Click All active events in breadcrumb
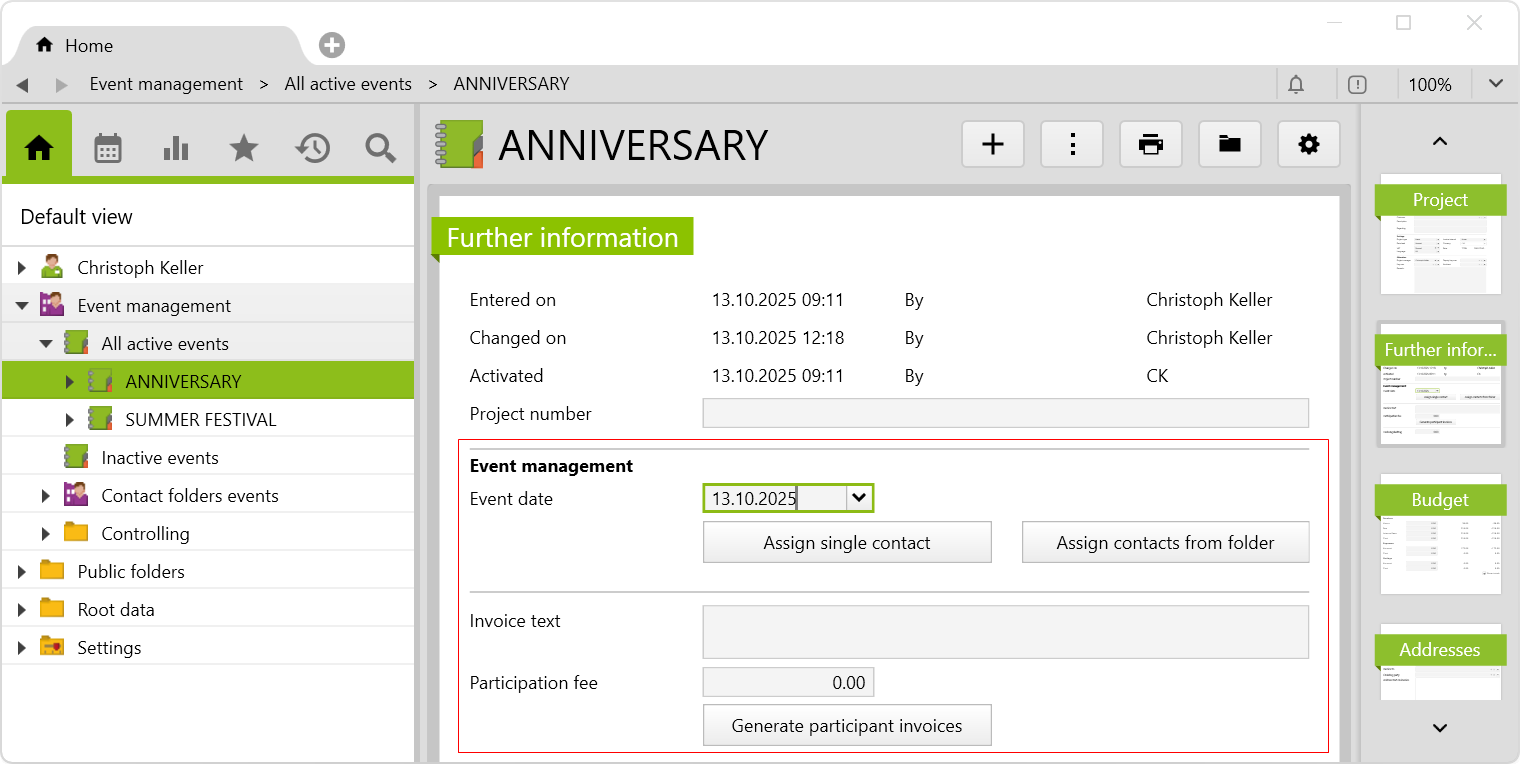 pyautogui.click(x=348, y=85)
